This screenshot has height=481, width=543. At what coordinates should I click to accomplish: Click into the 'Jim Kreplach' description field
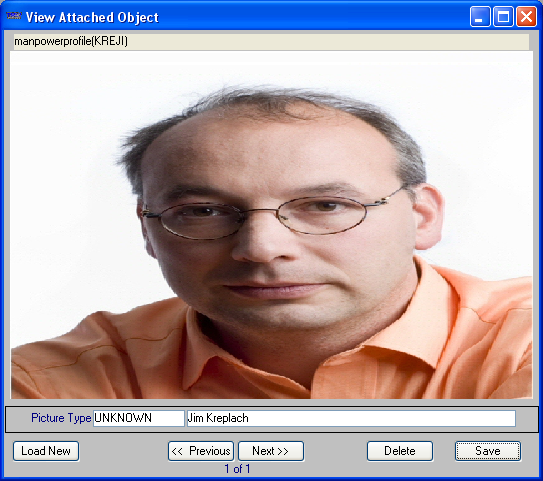click(x=351, y=418)
